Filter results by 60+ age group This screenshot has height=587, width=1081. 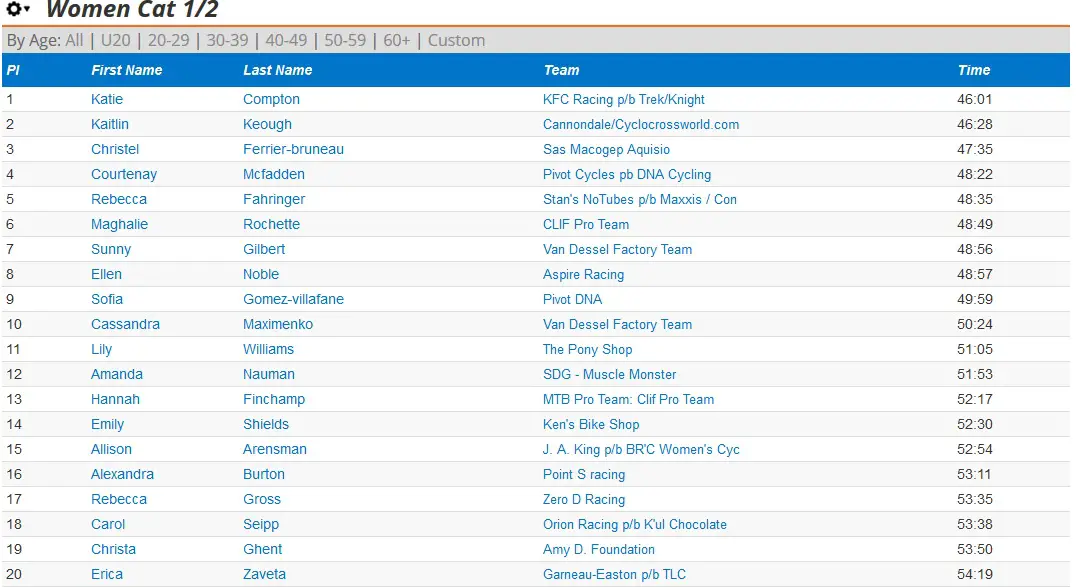(x=396, y=41)
